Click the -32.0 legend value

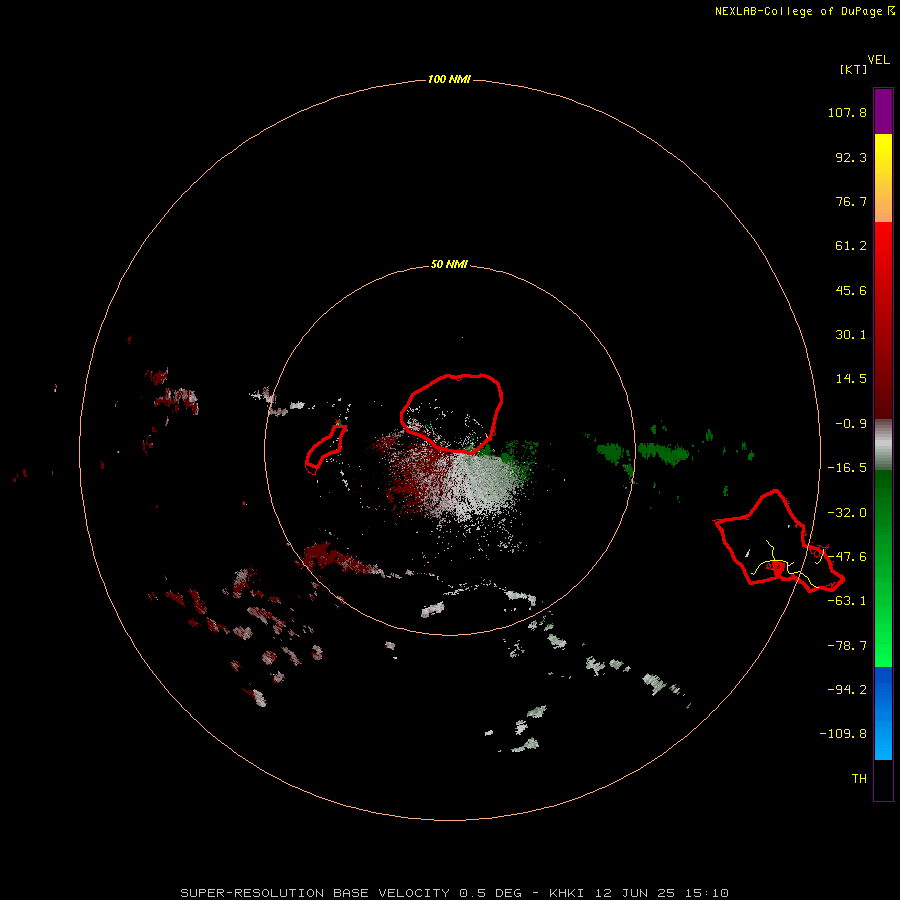[x=847, y=513]
